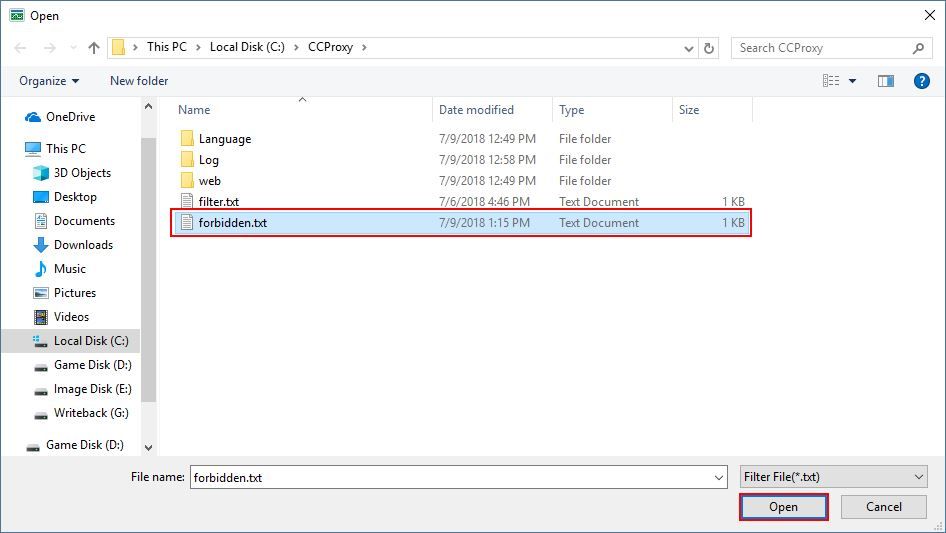Open the Filter File(*.txt) type dropdown

pyautogui.click(x=834, y=477)
